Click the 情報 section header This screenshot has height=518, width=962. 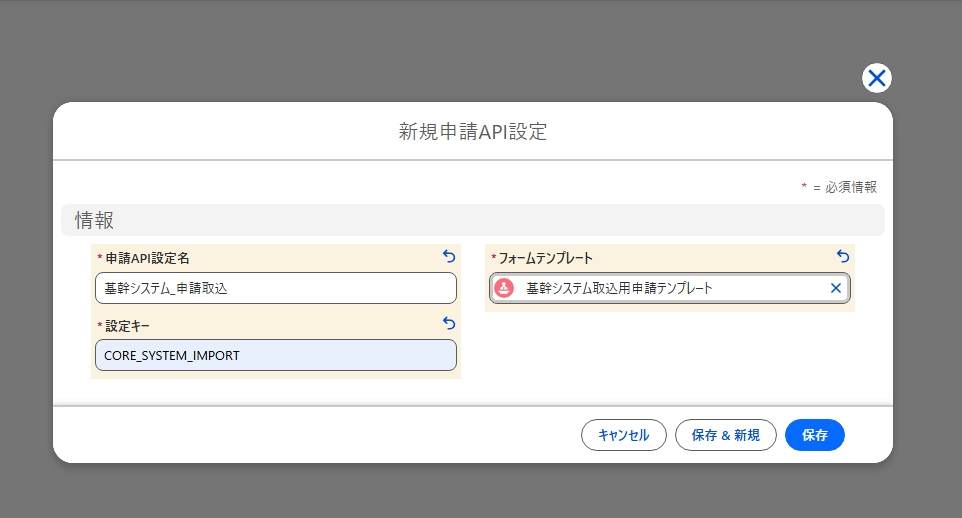click(x=473, y=220)
